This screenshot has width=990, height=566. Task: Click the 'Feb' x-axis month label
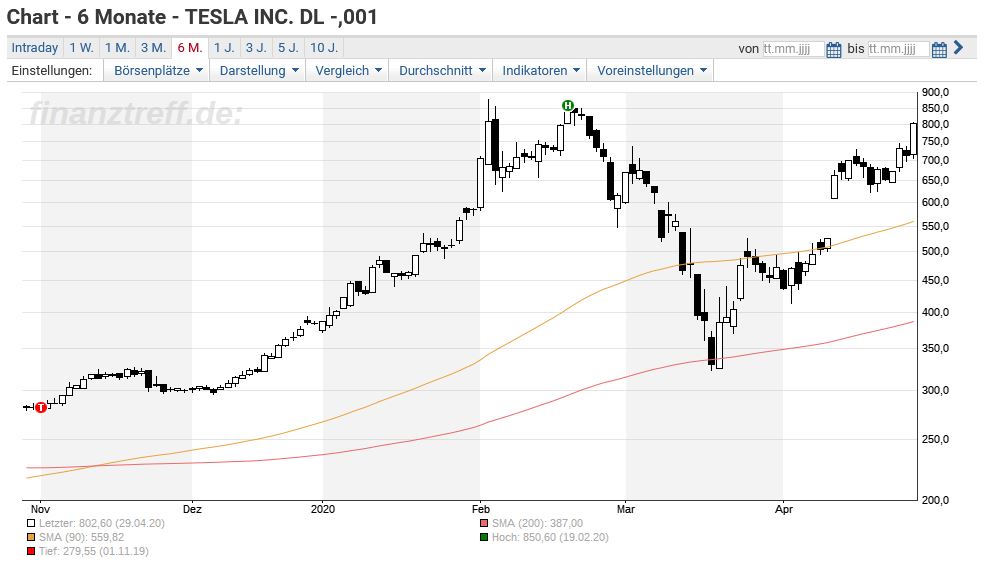tap(480, 509)
